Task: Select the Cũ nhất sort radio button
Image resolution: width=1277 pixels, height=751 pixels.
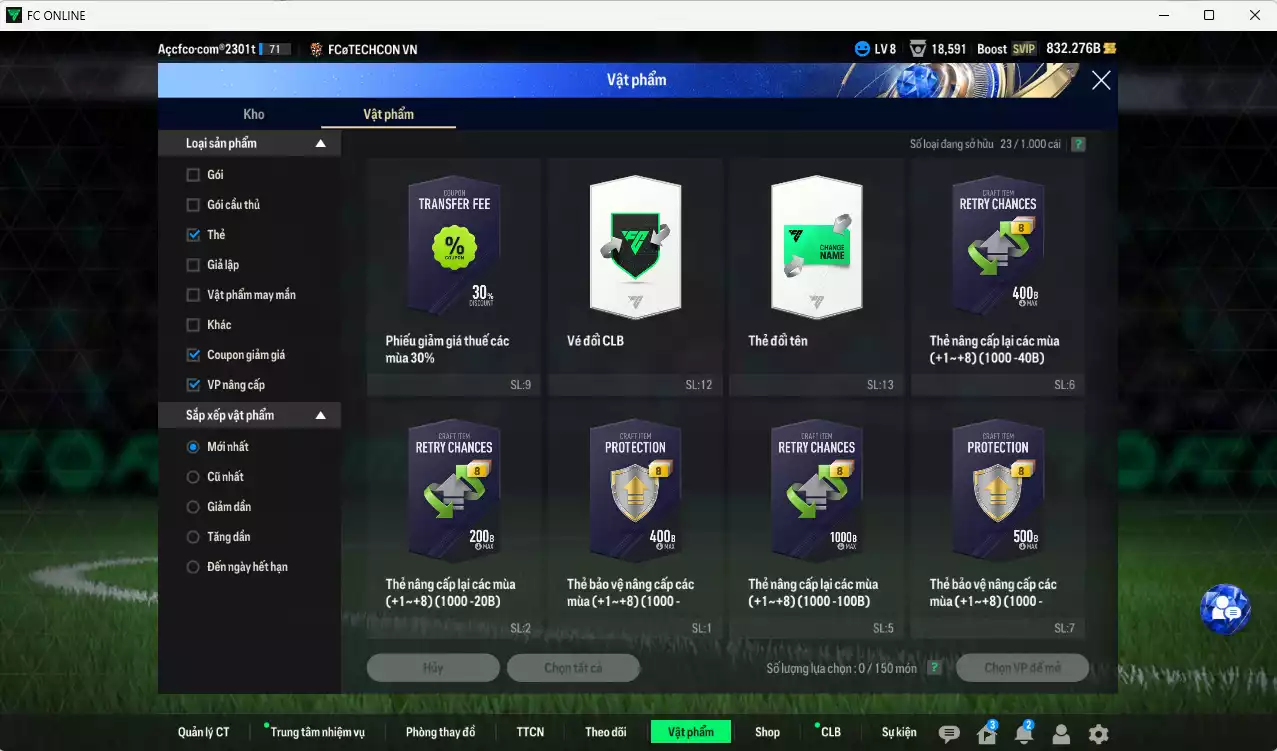Action: 193,477
